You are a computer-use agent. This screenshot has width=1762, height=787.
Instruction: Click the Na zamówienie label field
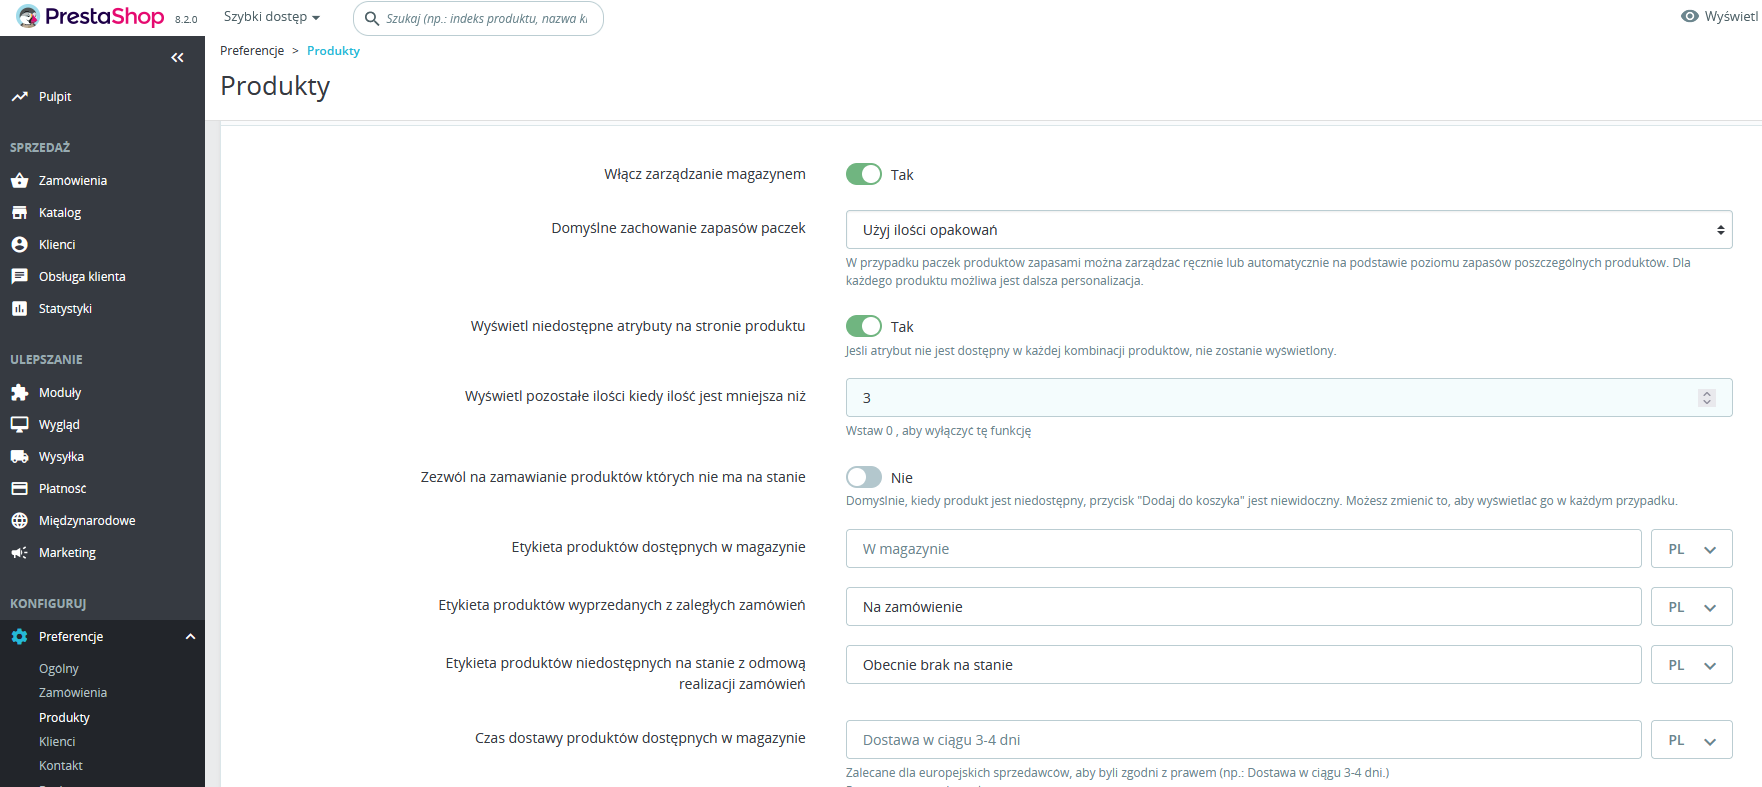(1243, 607)
